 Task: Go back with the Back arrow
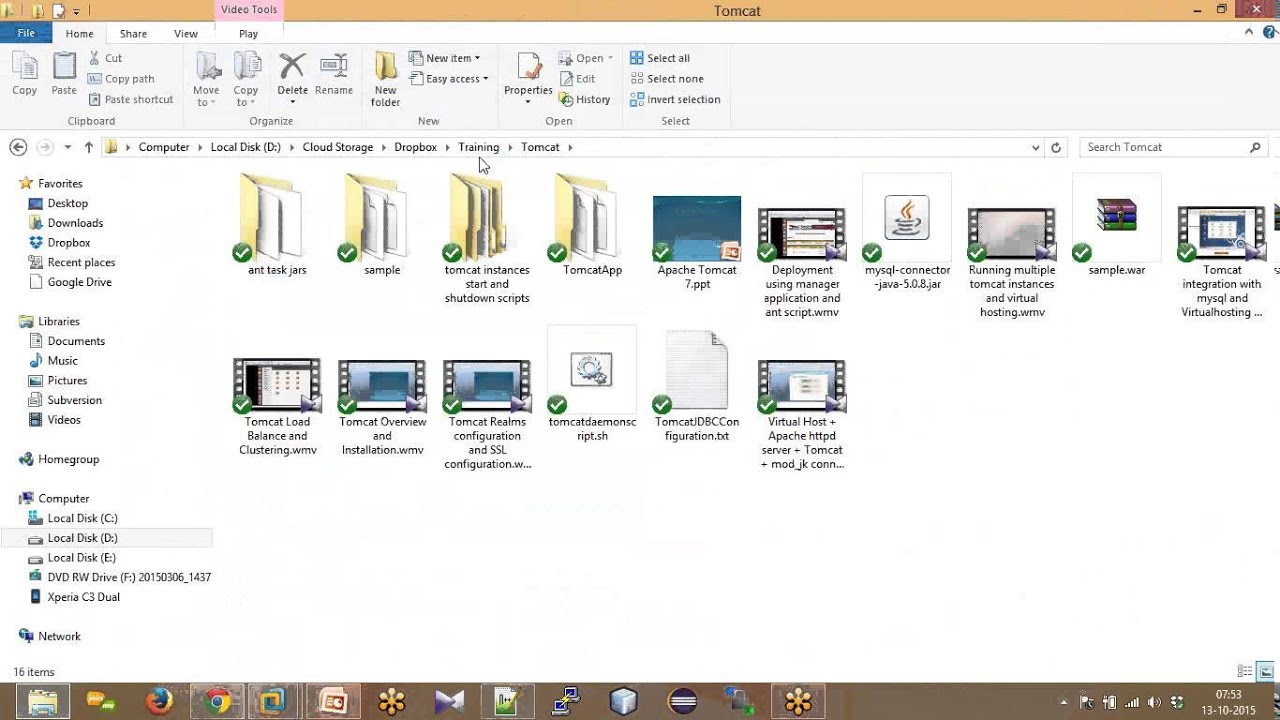click(x=18, y=147)
